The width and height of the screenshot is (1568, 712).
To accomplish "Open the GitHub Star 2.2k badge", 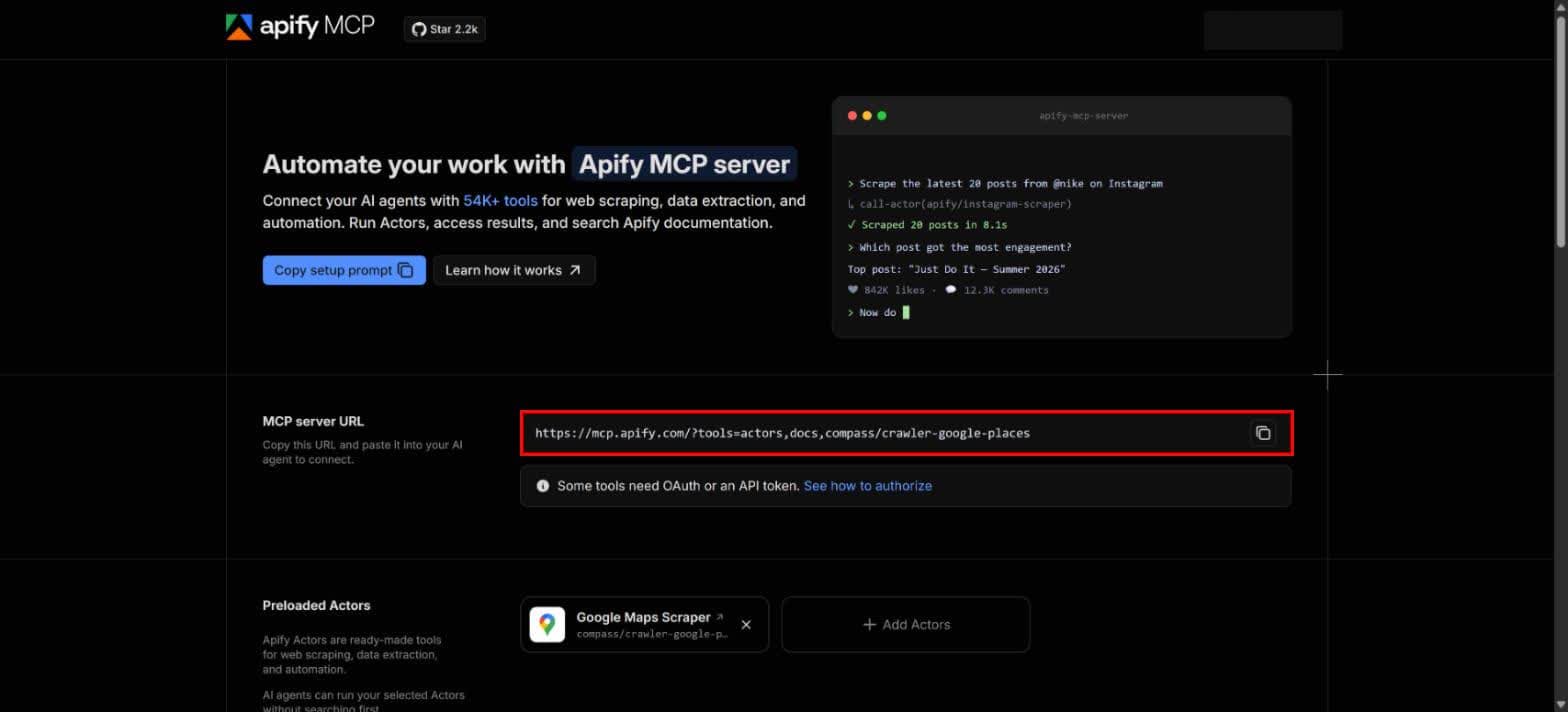I will coord(445,29).
